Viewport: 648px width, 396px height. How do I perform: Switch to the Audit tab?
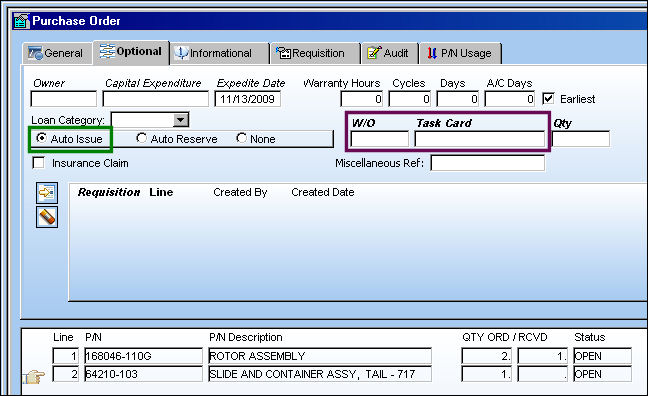coord(389,53)
